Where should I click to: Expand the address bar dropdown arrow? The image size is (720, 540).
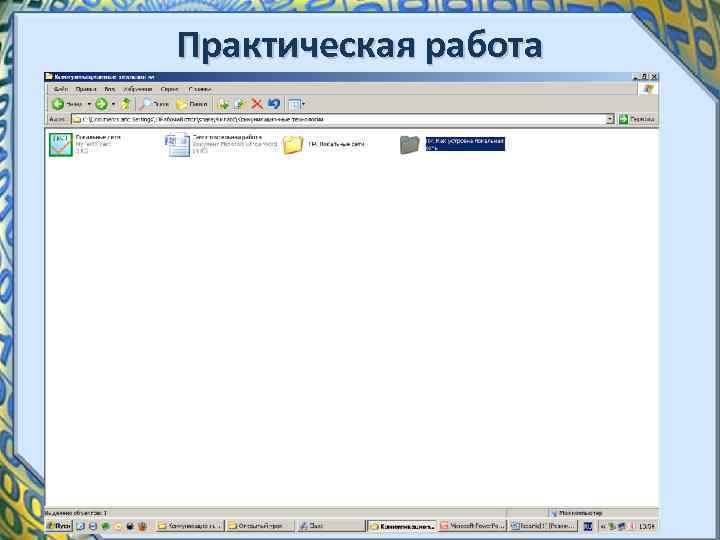[610, 119]
